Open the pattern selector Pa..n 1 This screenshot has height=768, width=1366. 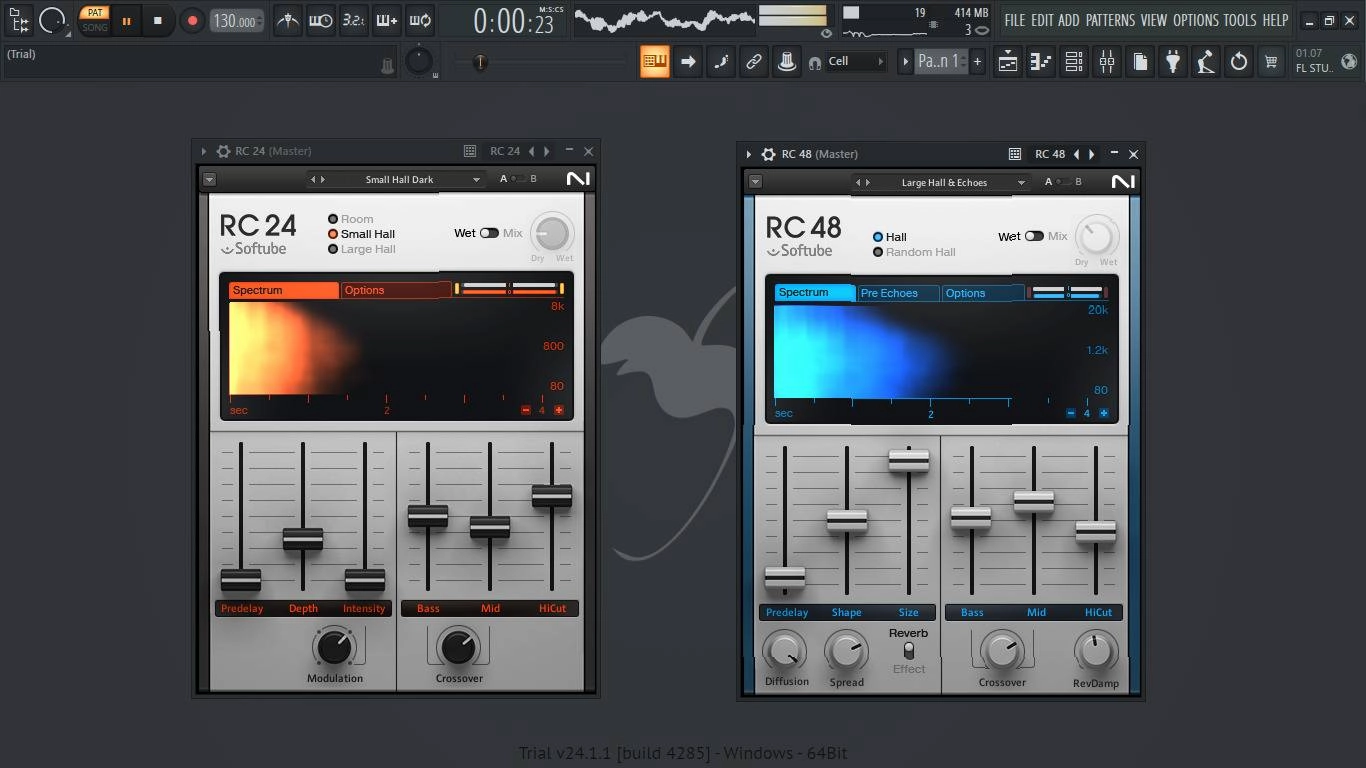coord(940,61)
